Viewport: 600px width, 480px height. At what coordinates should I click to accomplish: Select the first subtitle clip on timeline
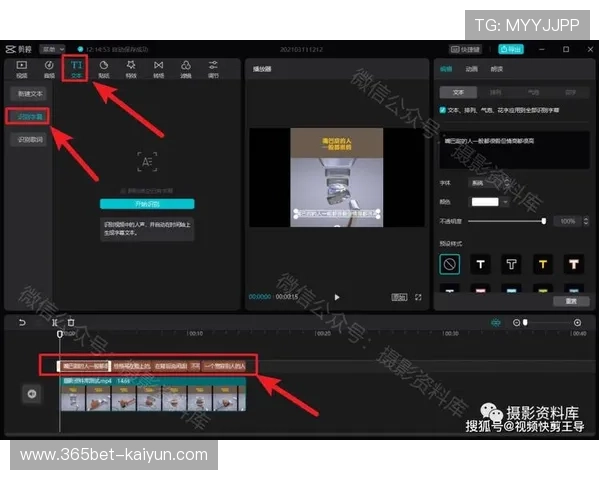click(x=84, y=366)
